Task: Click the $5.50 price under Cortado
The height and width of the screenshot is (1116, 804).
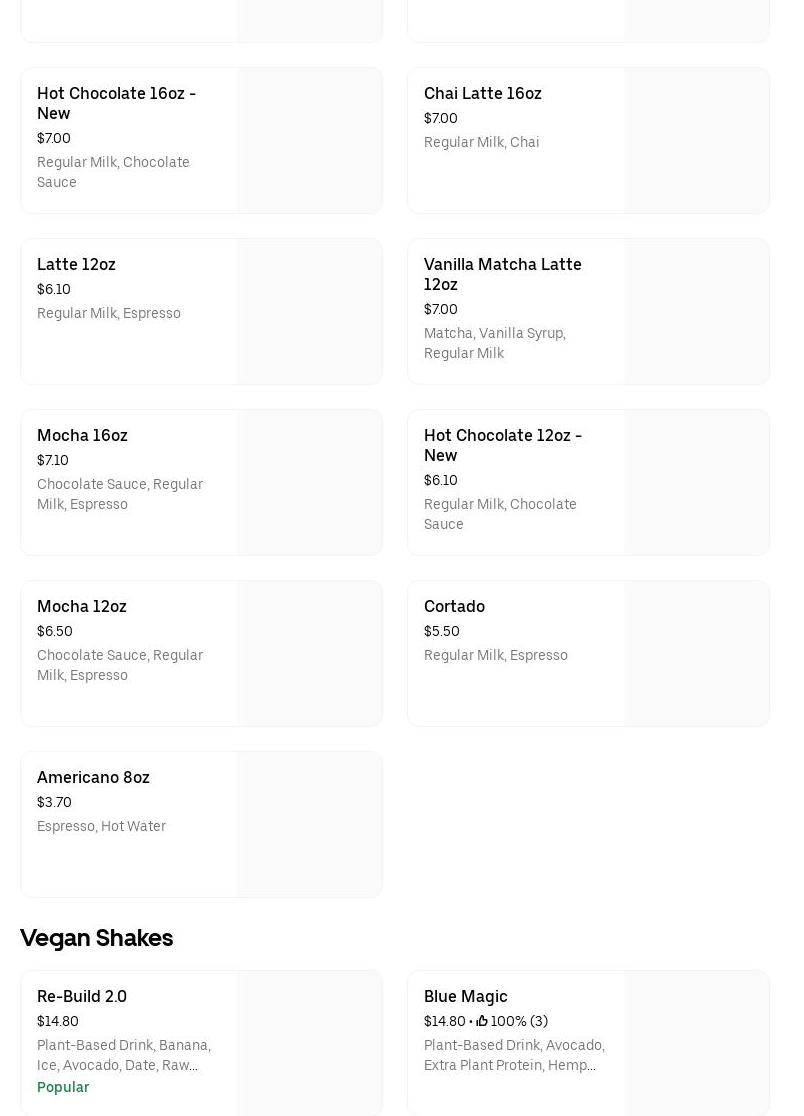Action: pos(442,632)
